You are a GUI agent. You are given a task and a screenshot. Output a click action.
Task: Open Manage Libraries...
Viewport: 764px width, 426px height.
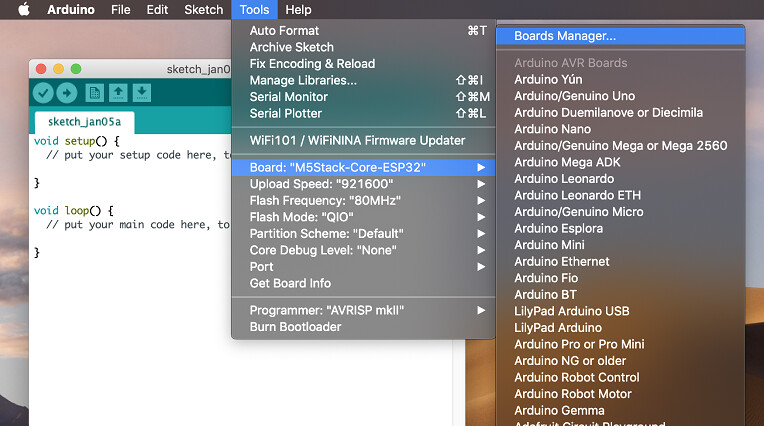pyautogui.click(x=363, y=80)
